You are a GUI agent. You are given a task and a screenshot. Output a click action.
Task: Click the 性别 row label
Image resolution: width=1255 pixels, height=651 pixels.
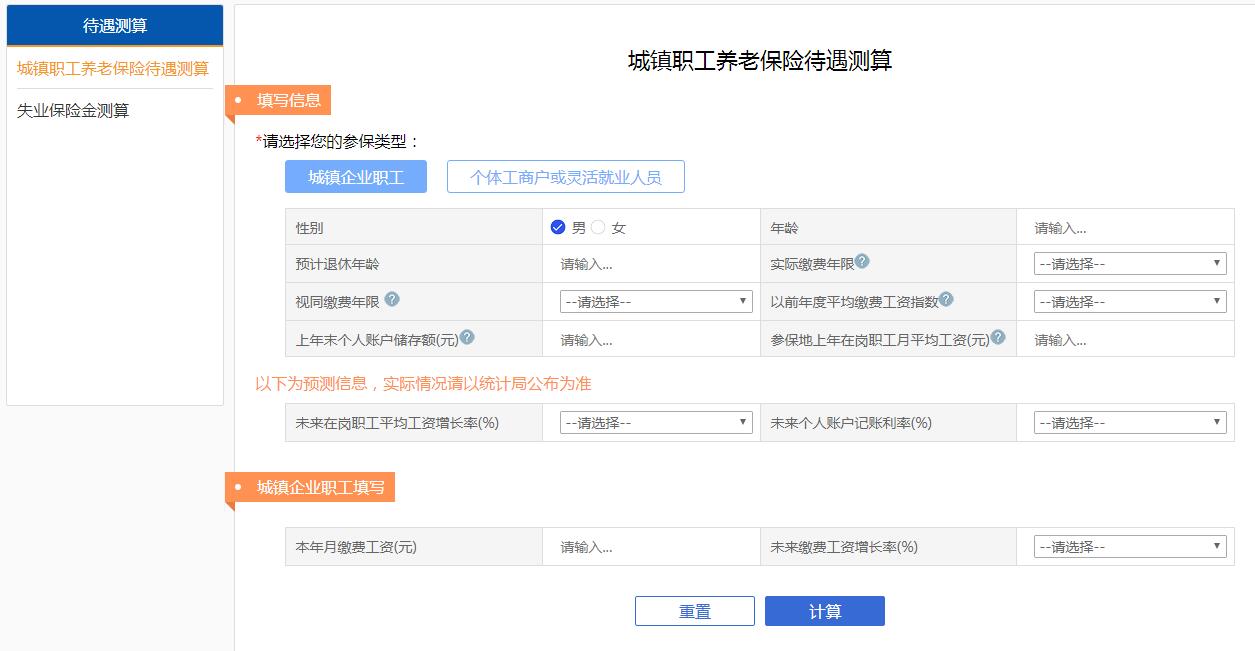310,228
